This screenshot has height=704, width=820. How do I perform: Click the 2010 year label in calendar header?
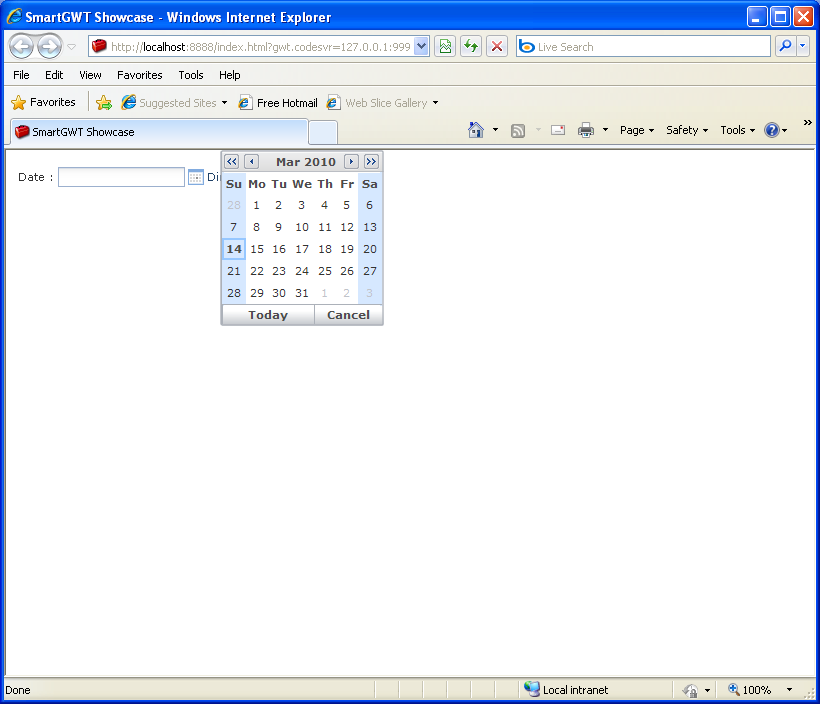(321, 162)
